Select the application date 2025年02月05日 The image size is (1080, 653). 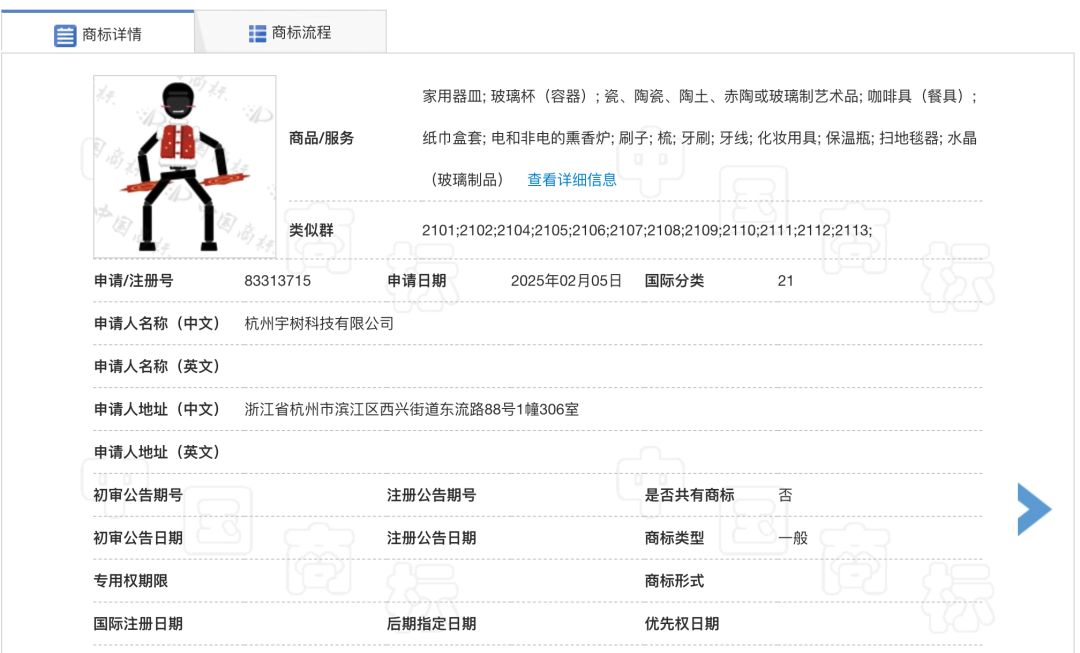(x=566, y=281)
